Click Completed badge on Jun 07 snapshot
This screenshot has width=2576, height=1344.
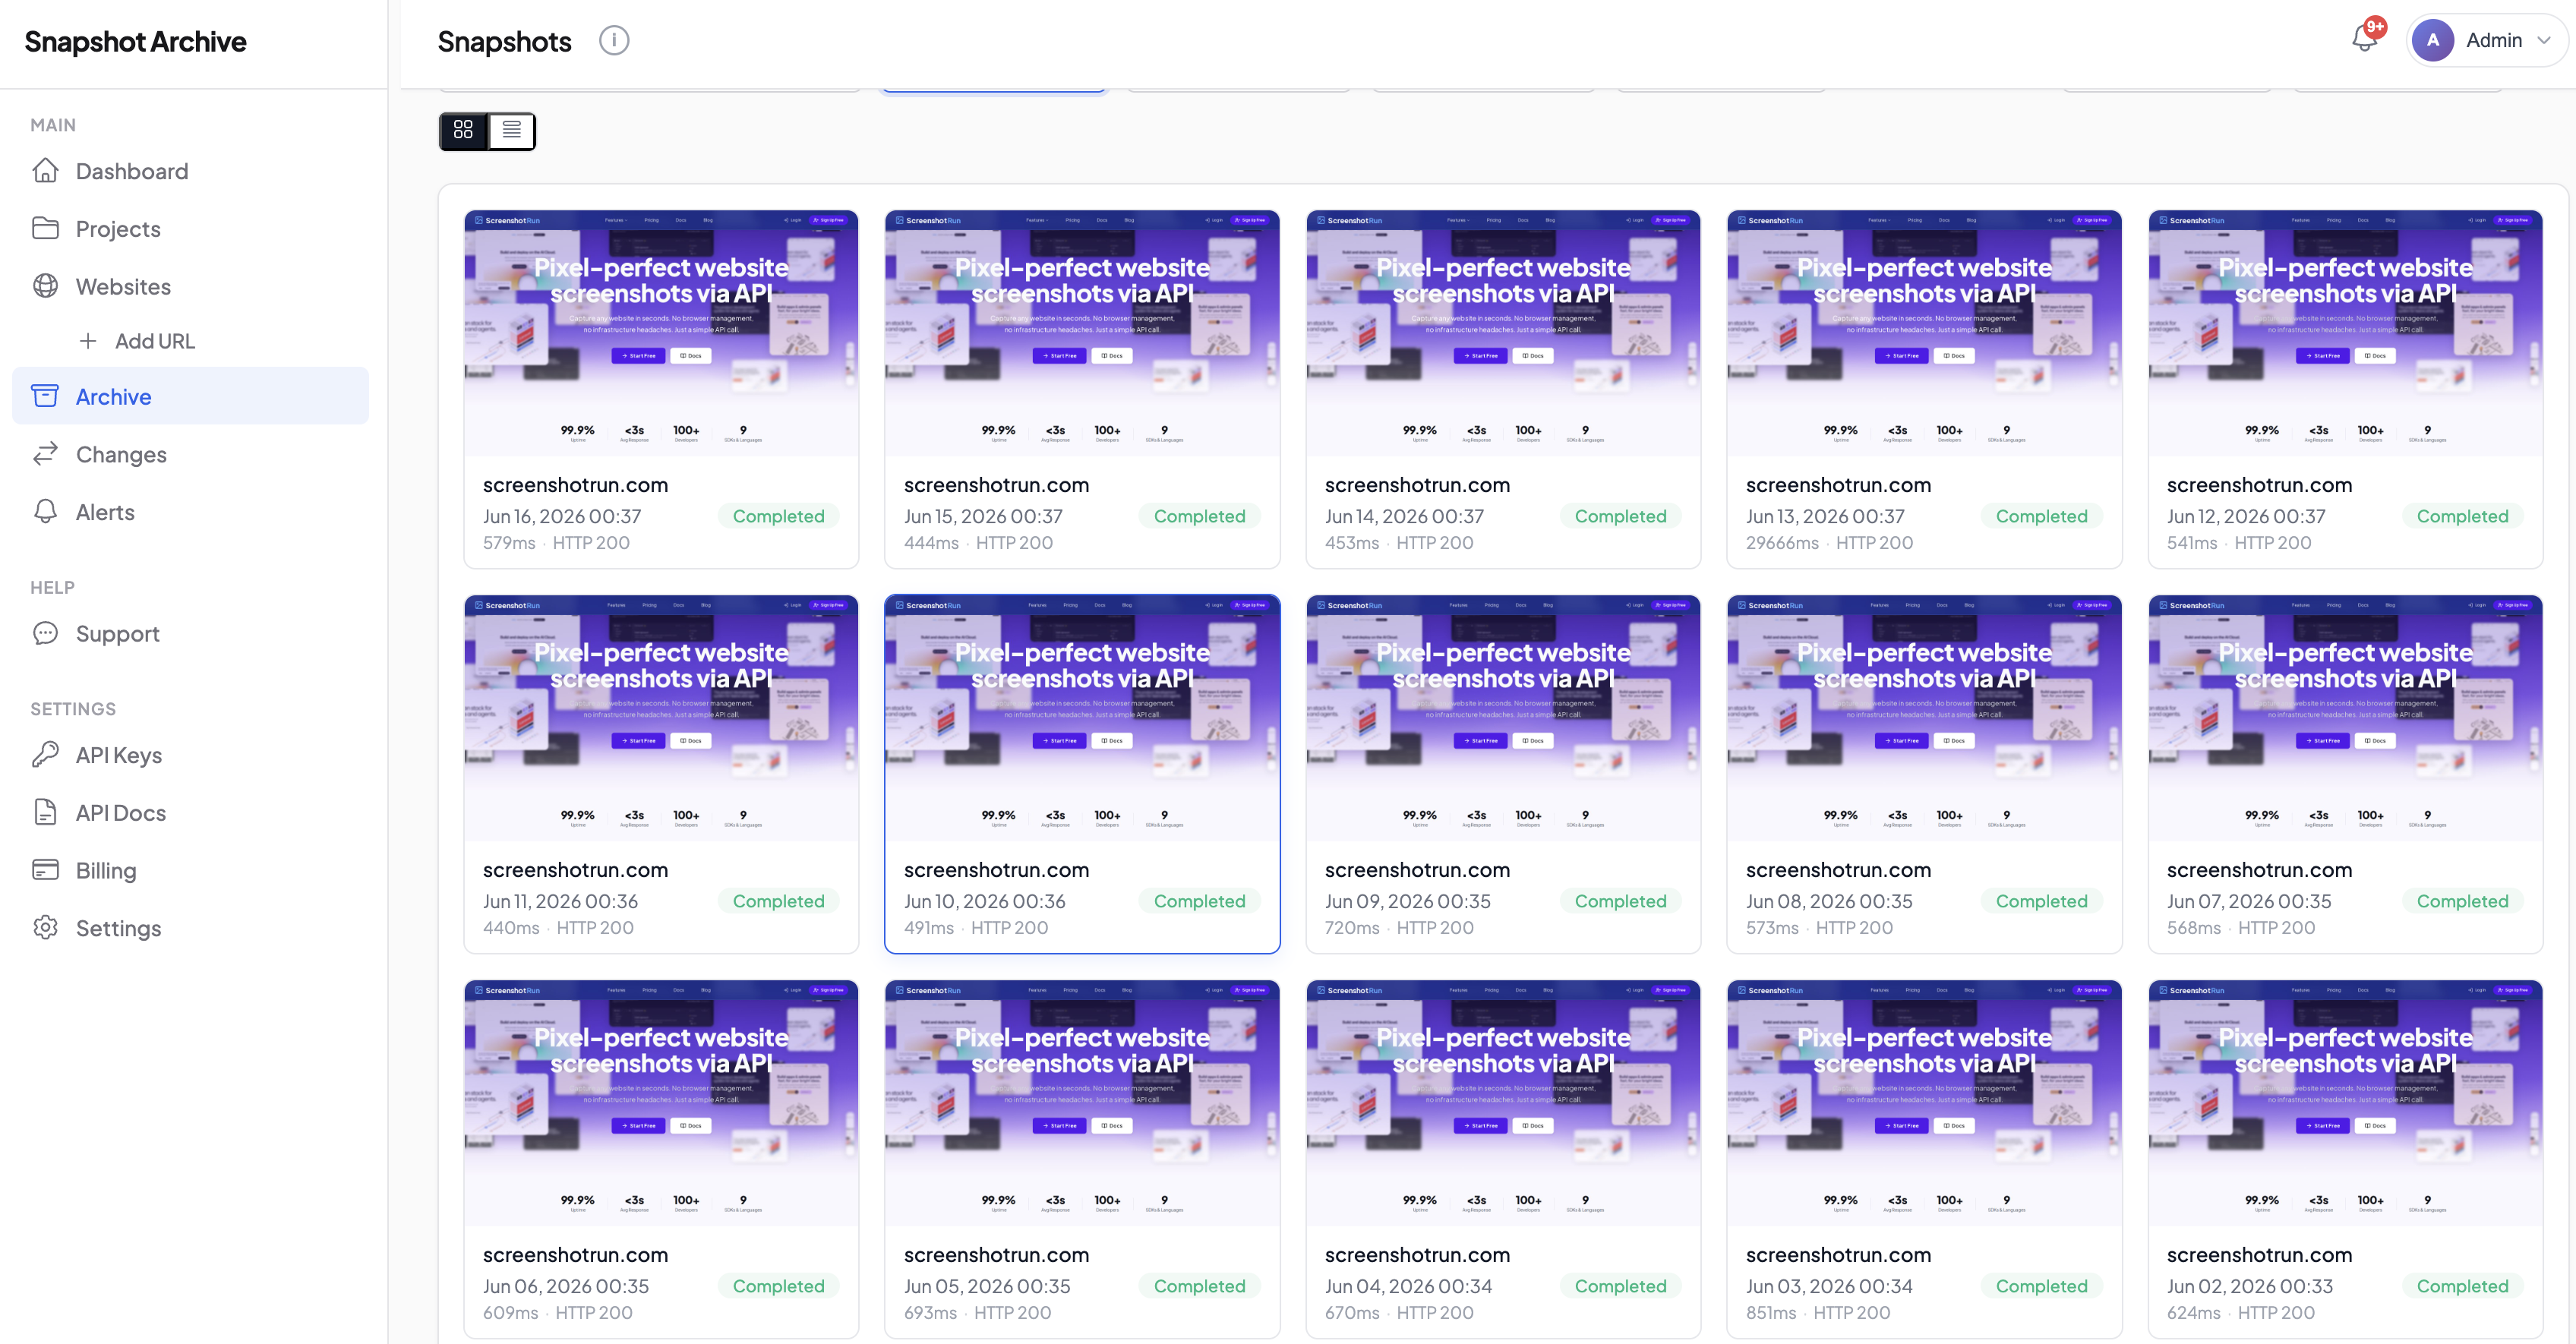2462,901
